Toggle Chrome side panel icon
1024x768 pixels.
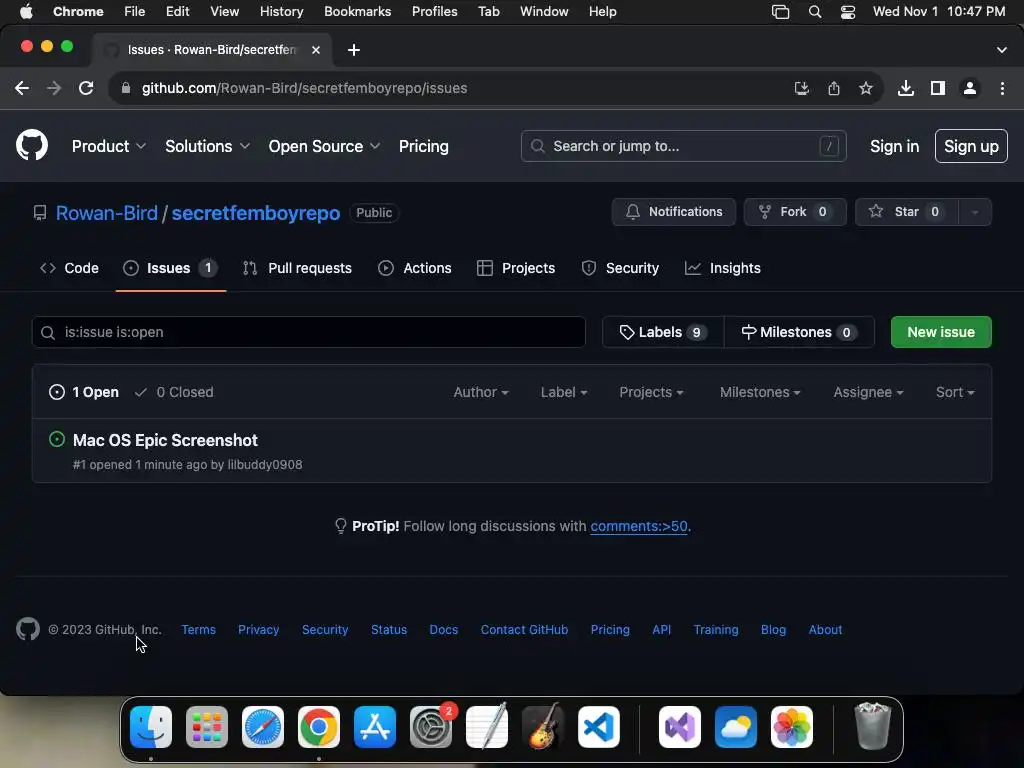tap(938, 88)
